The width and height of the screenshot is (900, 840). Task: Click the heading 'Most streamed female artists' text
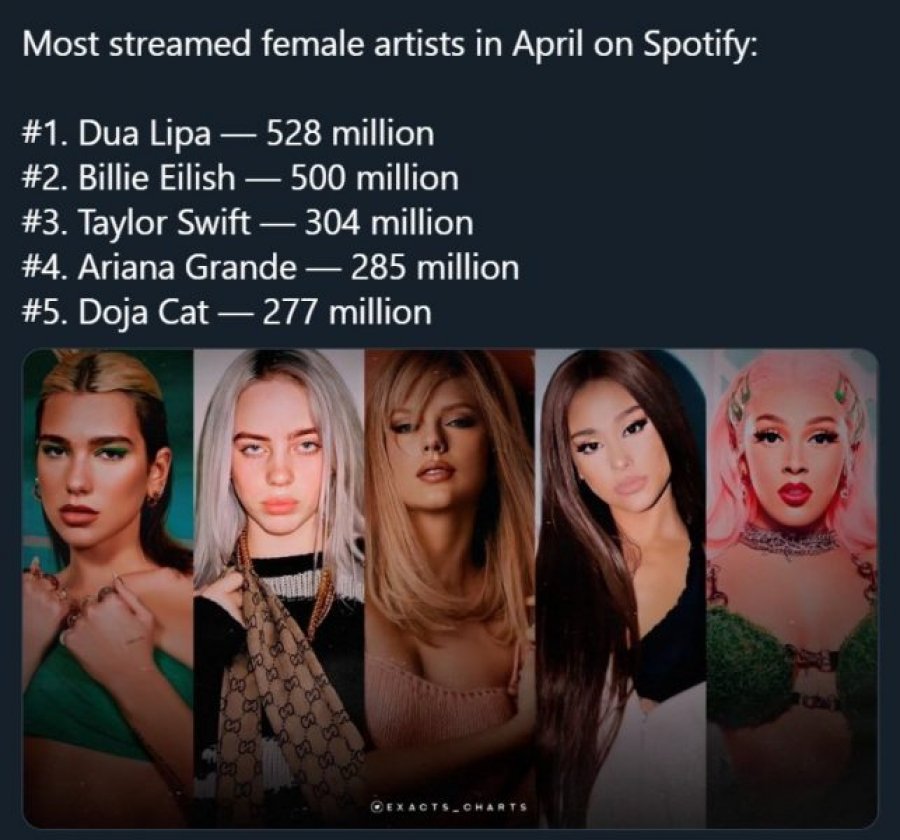click(240, 45)
